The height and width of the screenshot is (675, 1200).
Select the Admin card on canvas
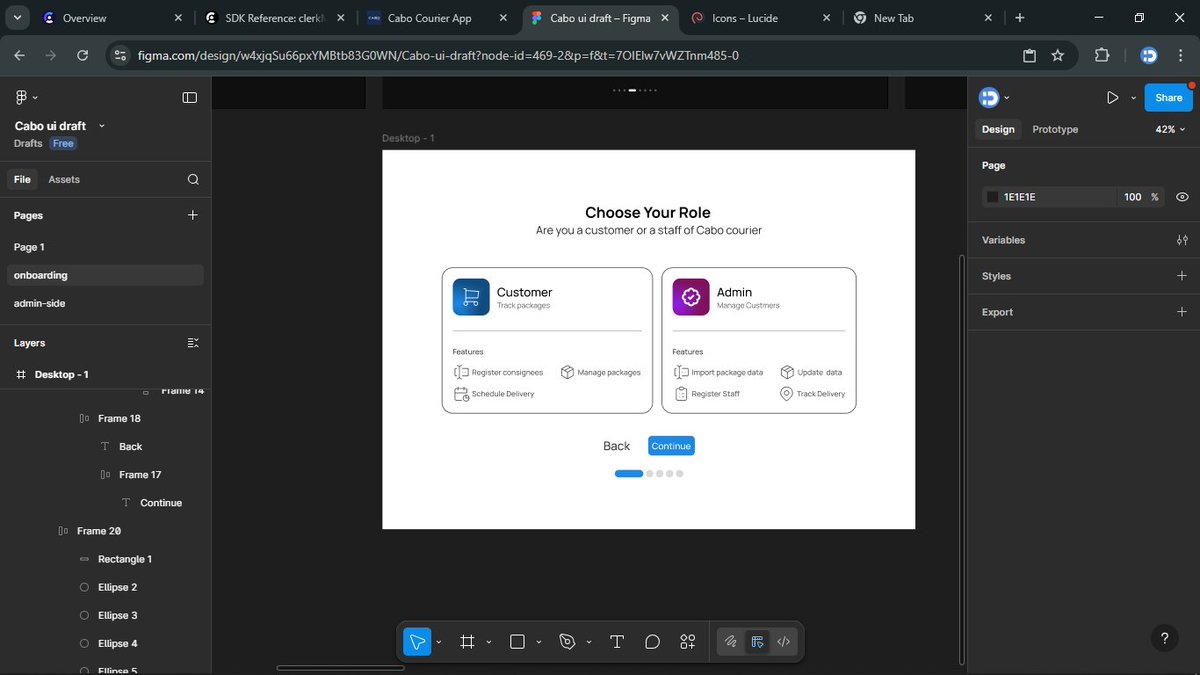click(759, 340)
